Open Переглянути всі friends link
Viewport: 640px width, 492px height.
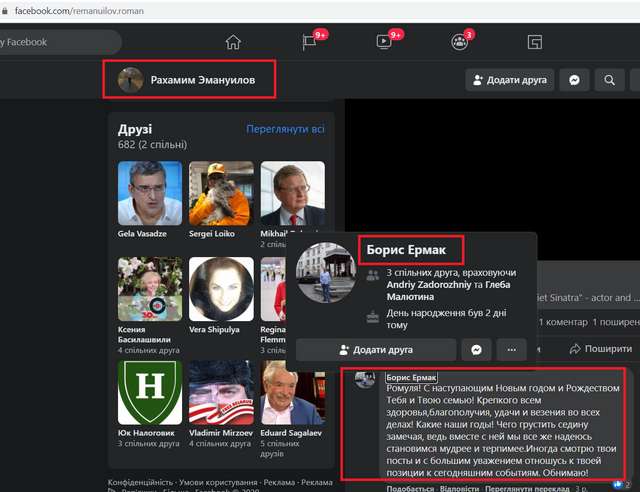click(x=285, y=129)
